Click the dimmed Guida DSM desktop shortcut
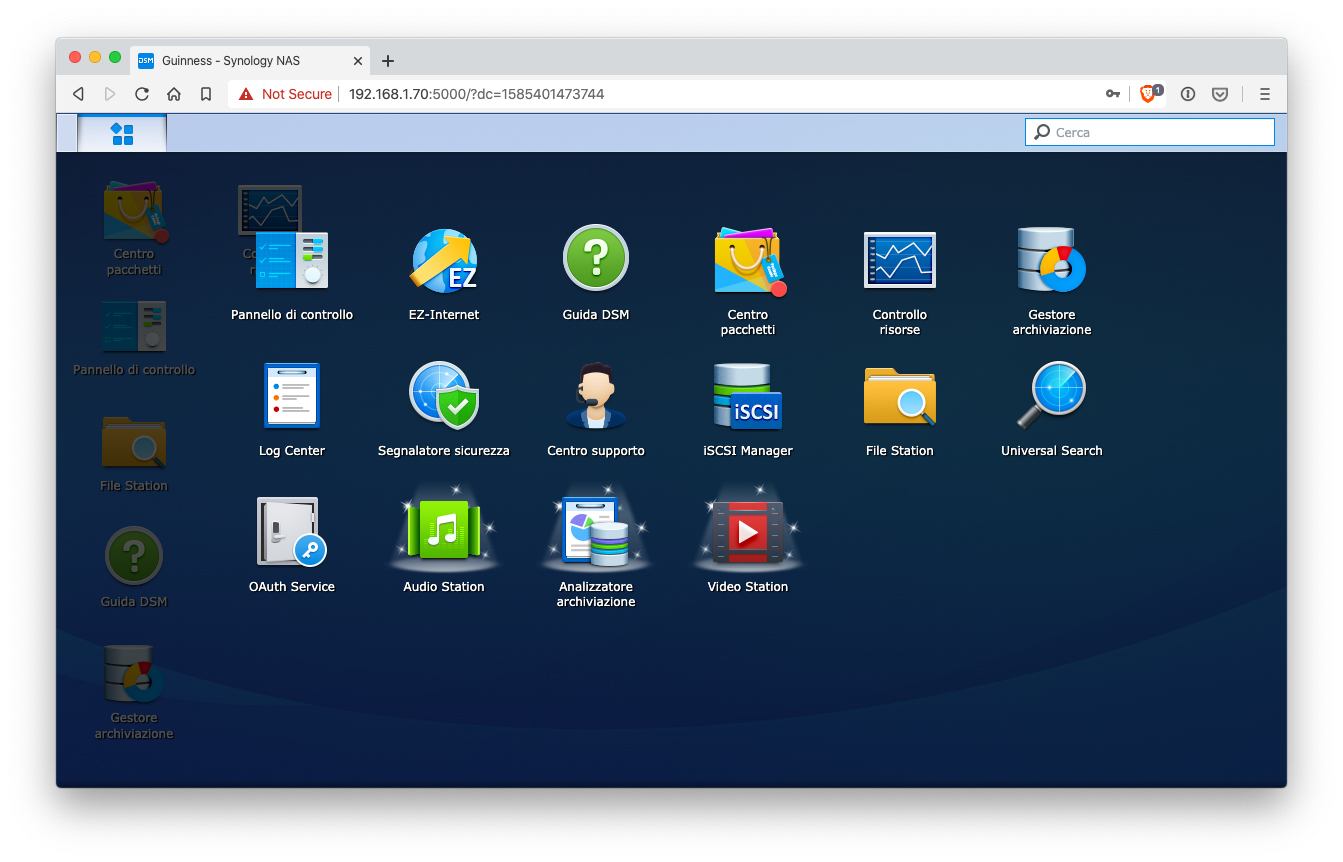Image resolution: width=1343 pixels, height=862 pixels. pos(134,569)
